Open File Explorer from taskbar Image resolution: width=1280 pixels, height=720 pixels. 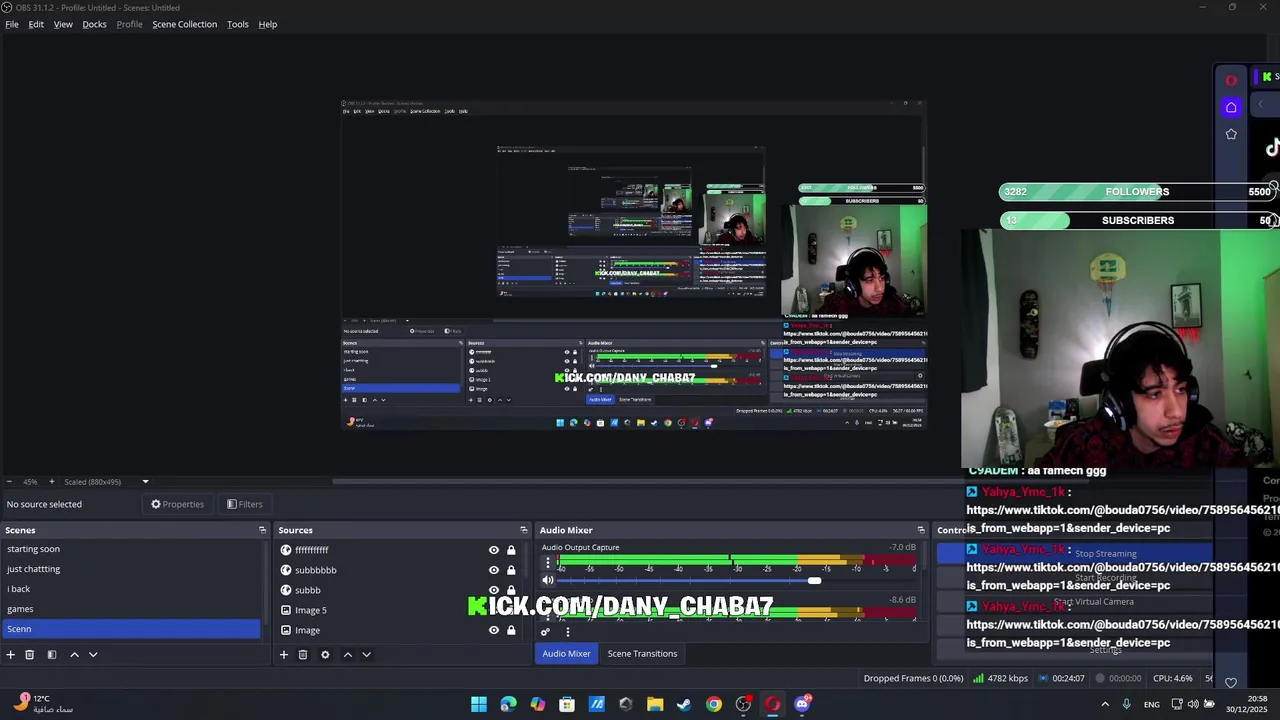click(655, 704)
